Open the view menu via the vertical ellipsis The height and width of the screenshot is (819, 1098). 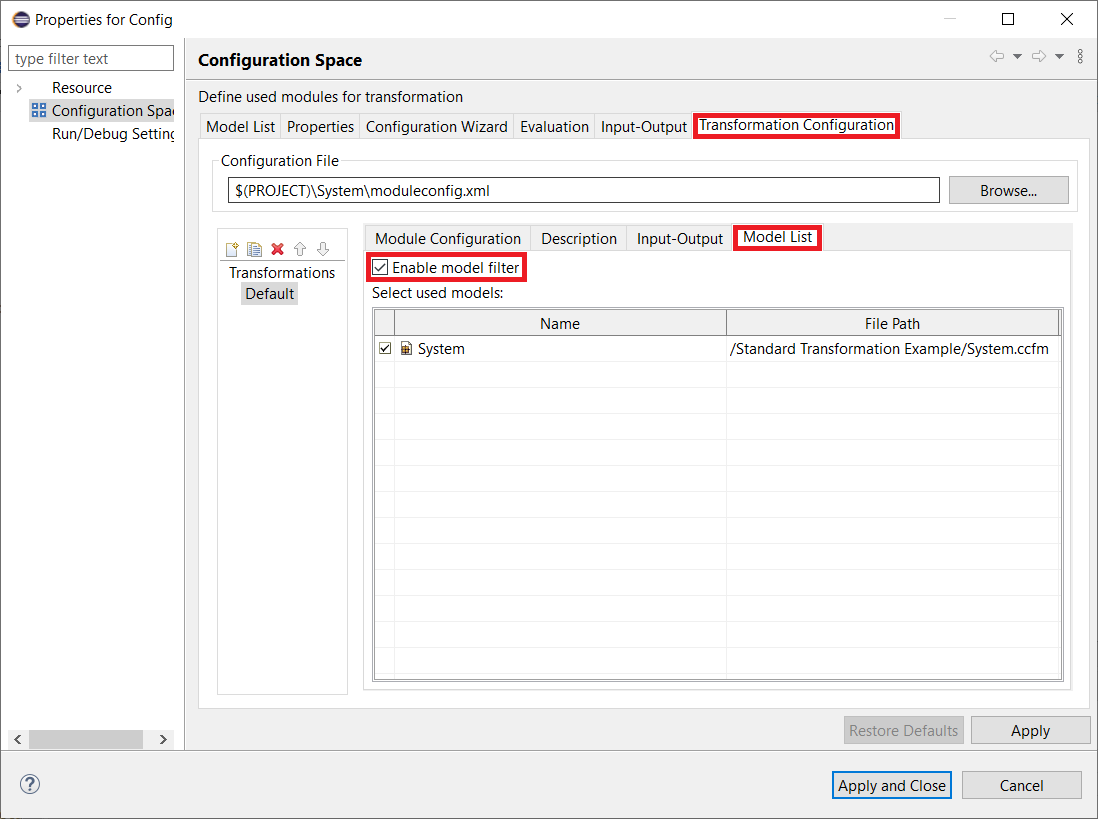click(x=1080, y=56)
